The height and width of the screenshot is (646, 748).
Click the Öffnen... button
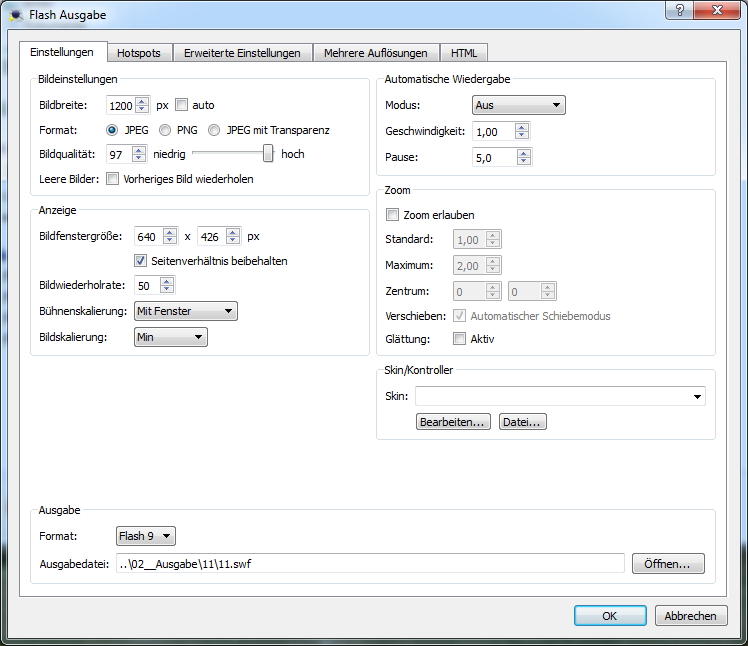(667, 564)
